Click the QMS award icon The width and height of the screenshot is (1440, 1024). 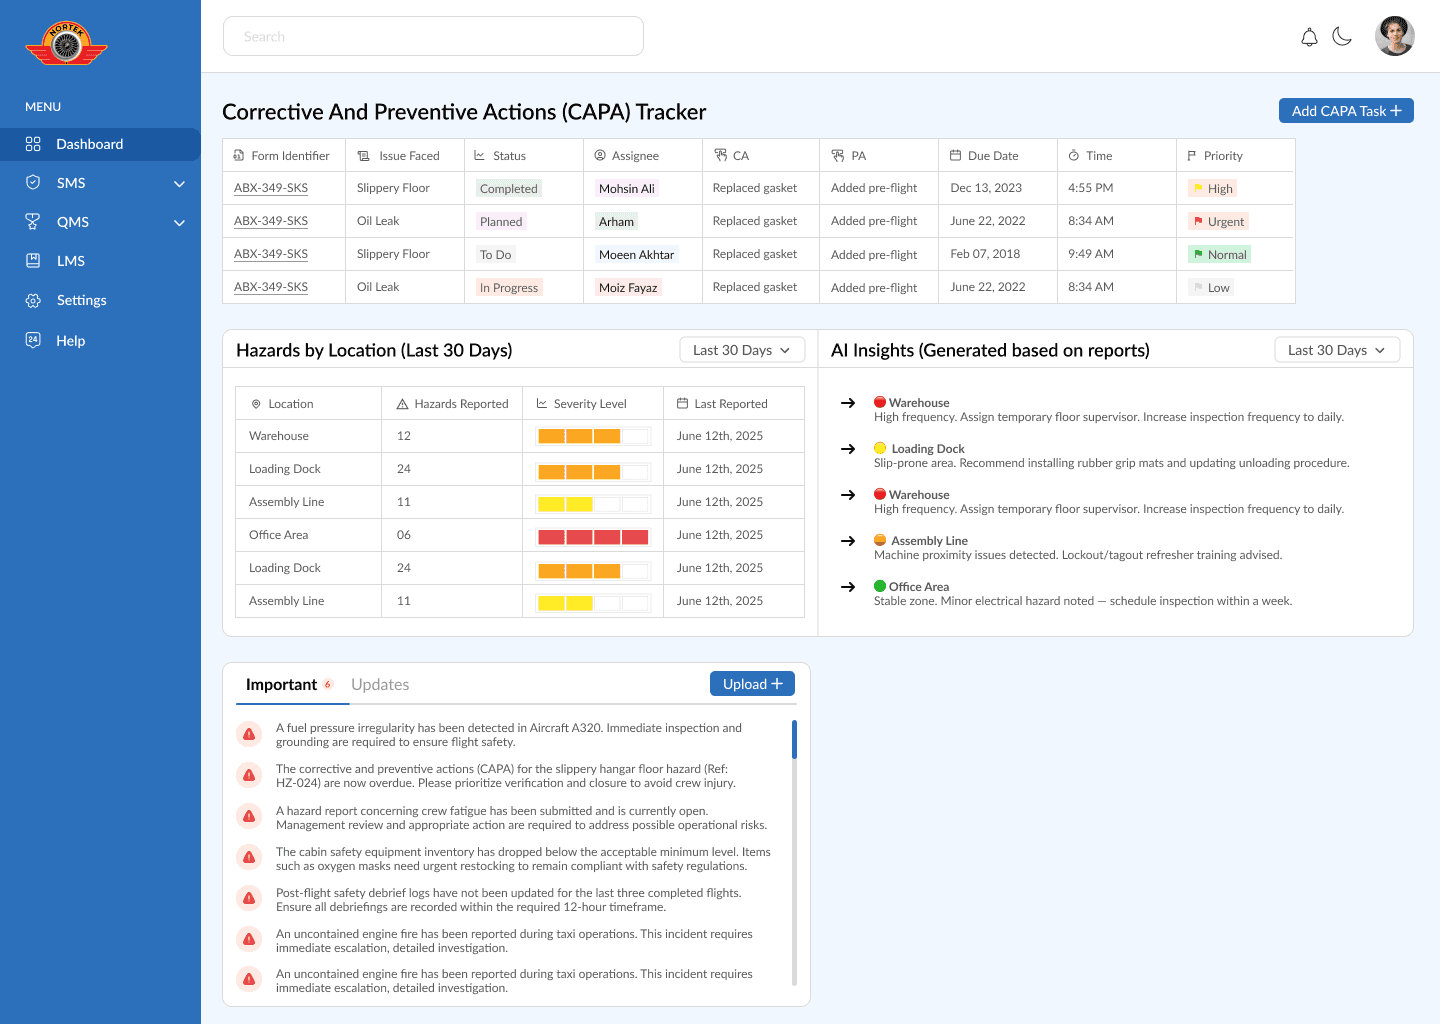pyautogui.click(x=33, y=222)
